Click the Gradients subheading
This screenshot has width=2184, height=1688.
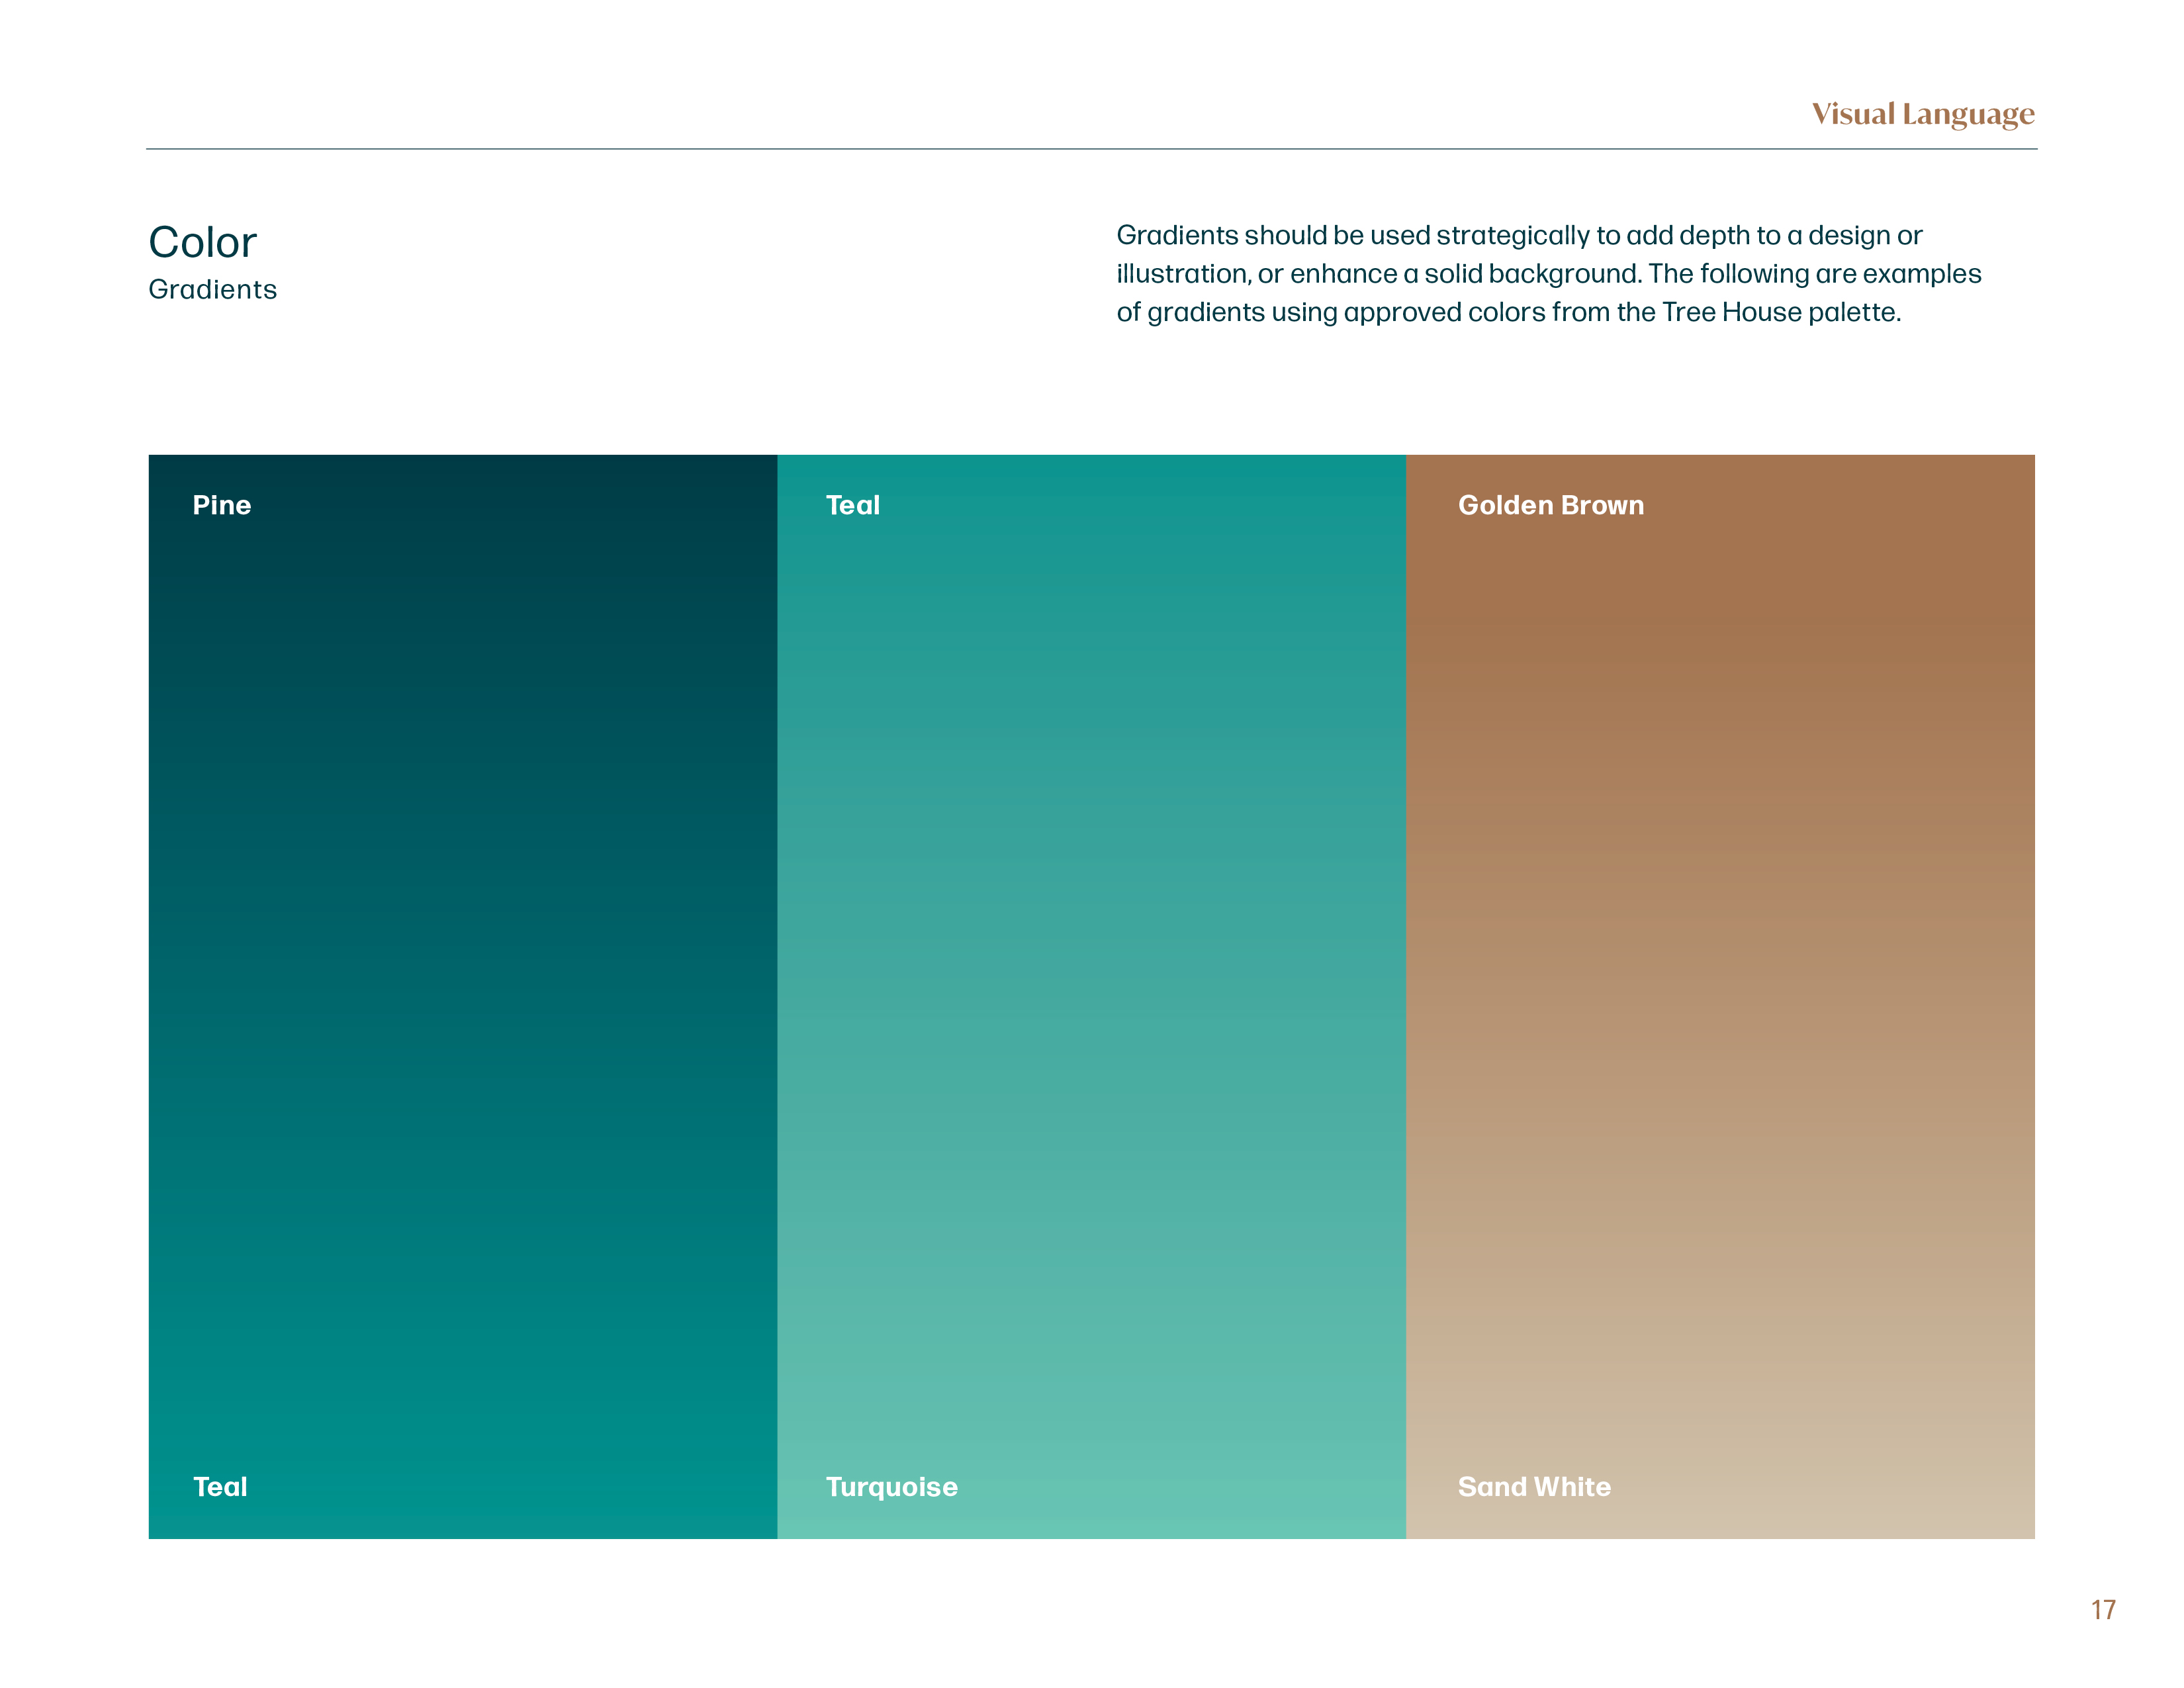(x=213, y=289)
